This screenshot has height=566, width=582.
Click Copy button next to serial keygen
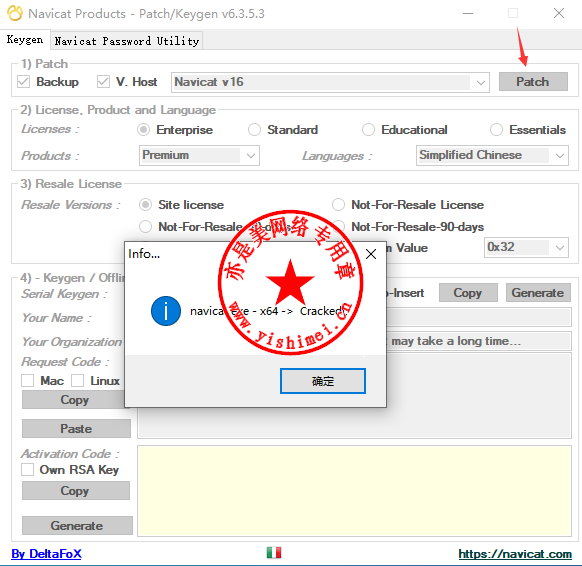(x=468, y=293)
